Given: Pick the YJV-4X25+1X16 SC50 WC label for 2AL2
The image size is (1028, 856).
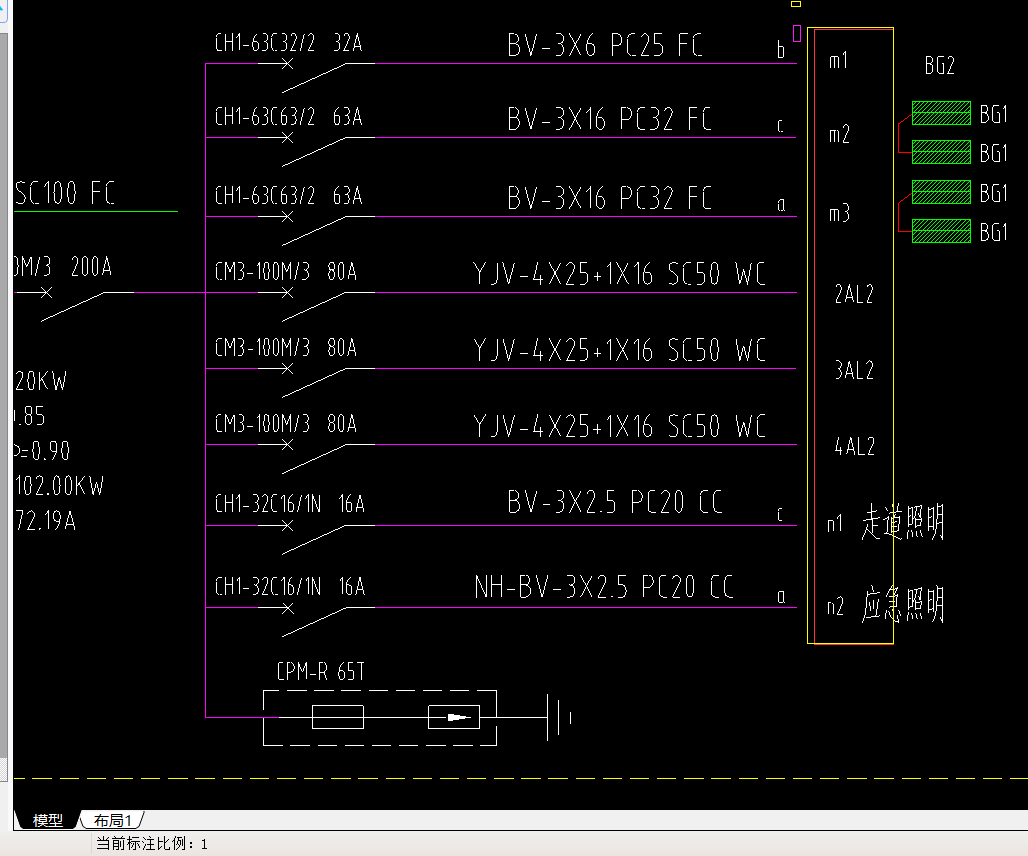Looking at the screenshot, I should point(619,274).
